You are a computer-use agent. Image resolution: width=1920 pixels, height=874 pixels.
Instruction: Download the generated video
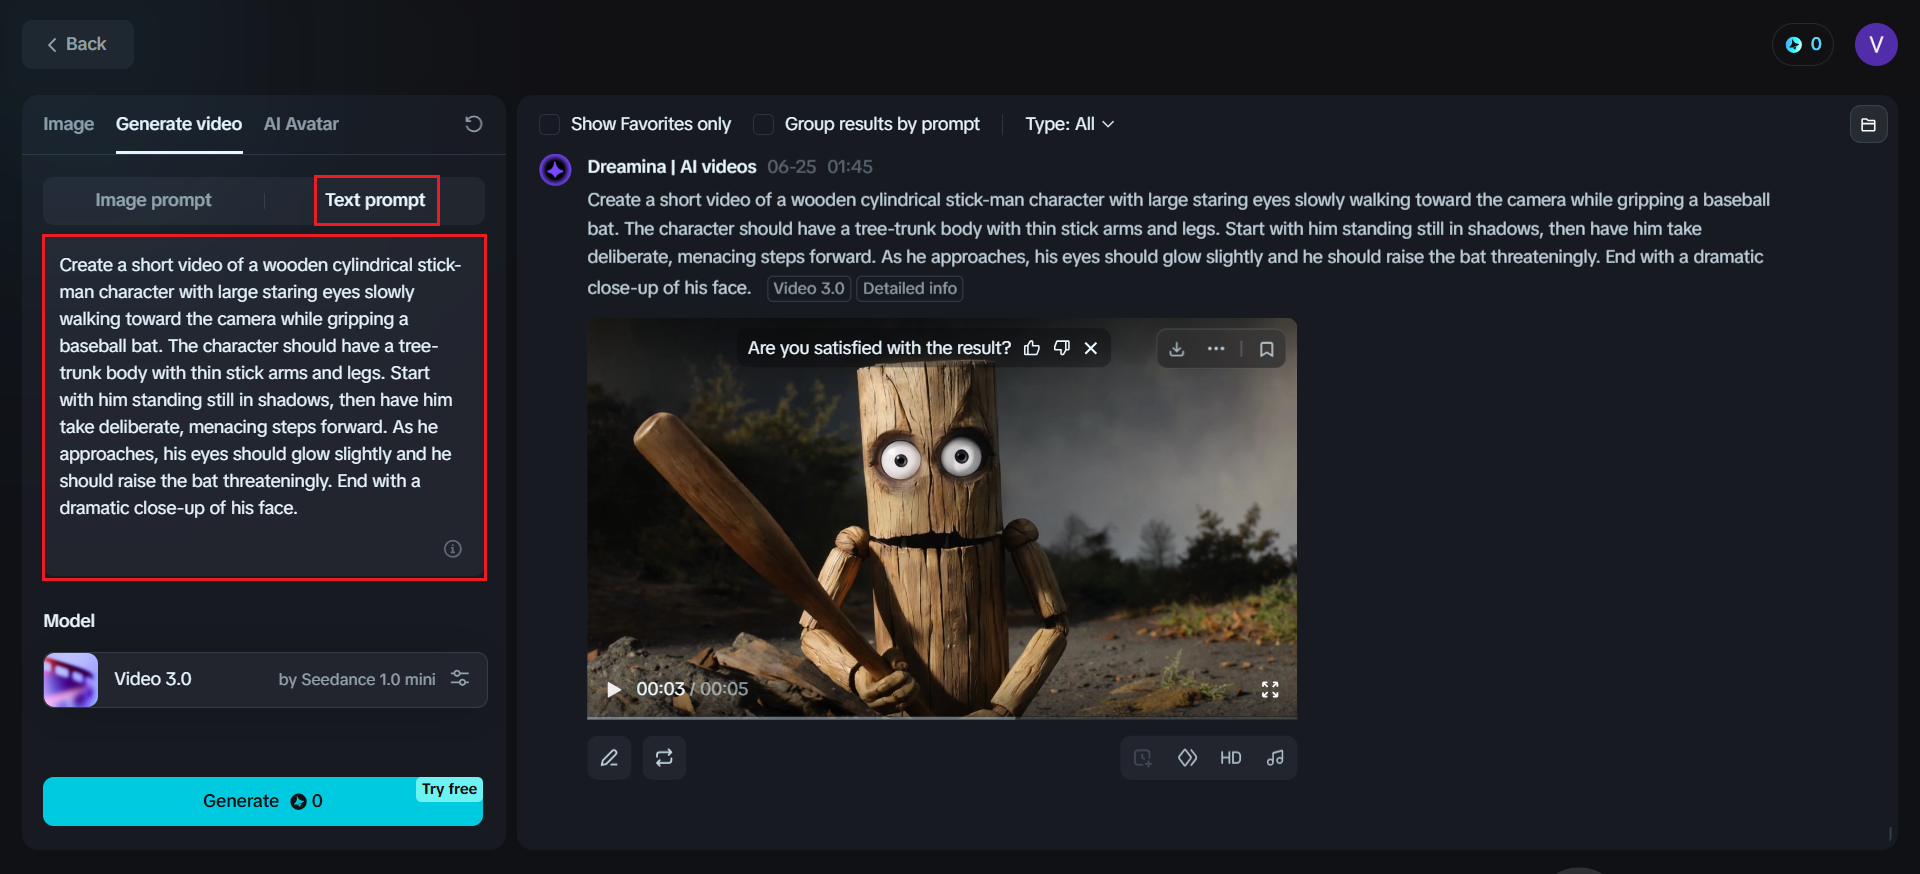(1177, 349)
